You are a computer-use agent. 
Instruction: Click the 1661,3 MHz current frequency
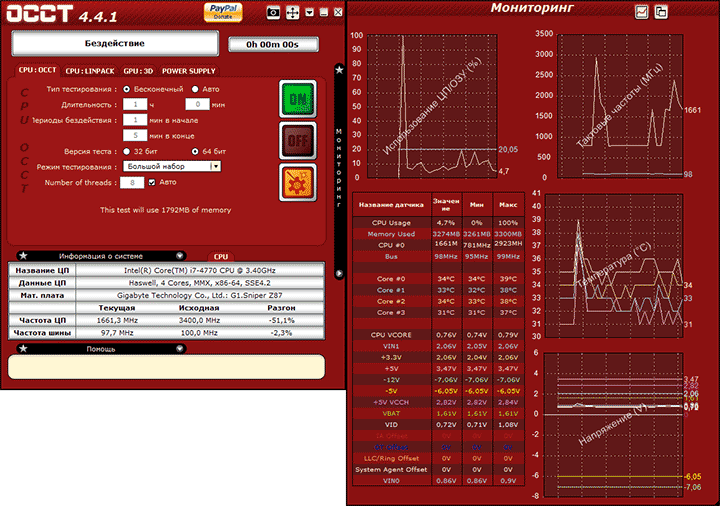117,320
